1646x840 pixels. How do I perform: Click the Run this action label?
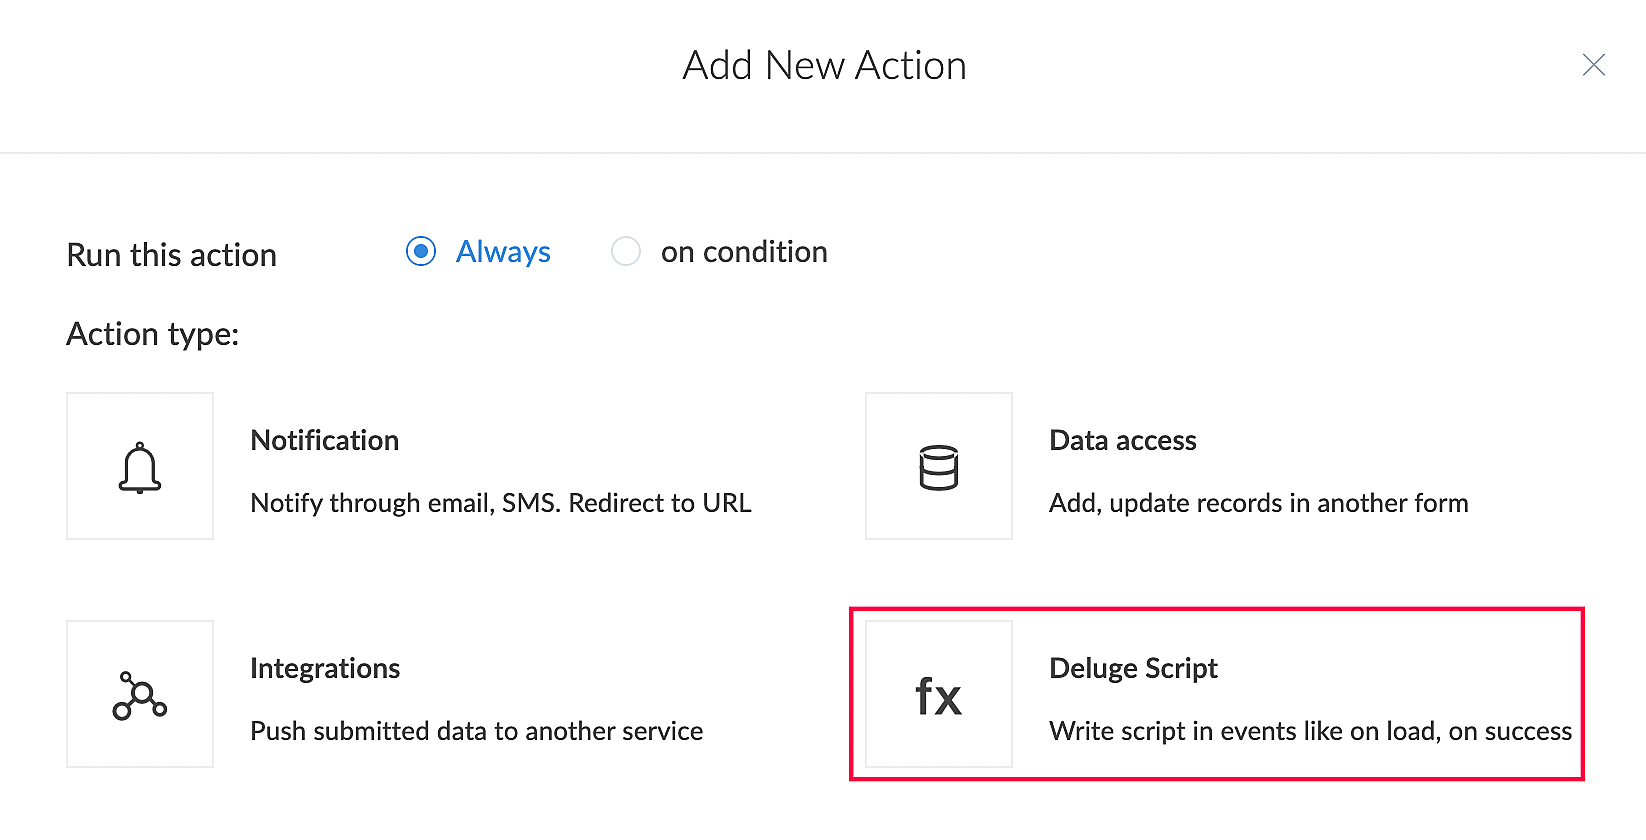click(171, 255)
